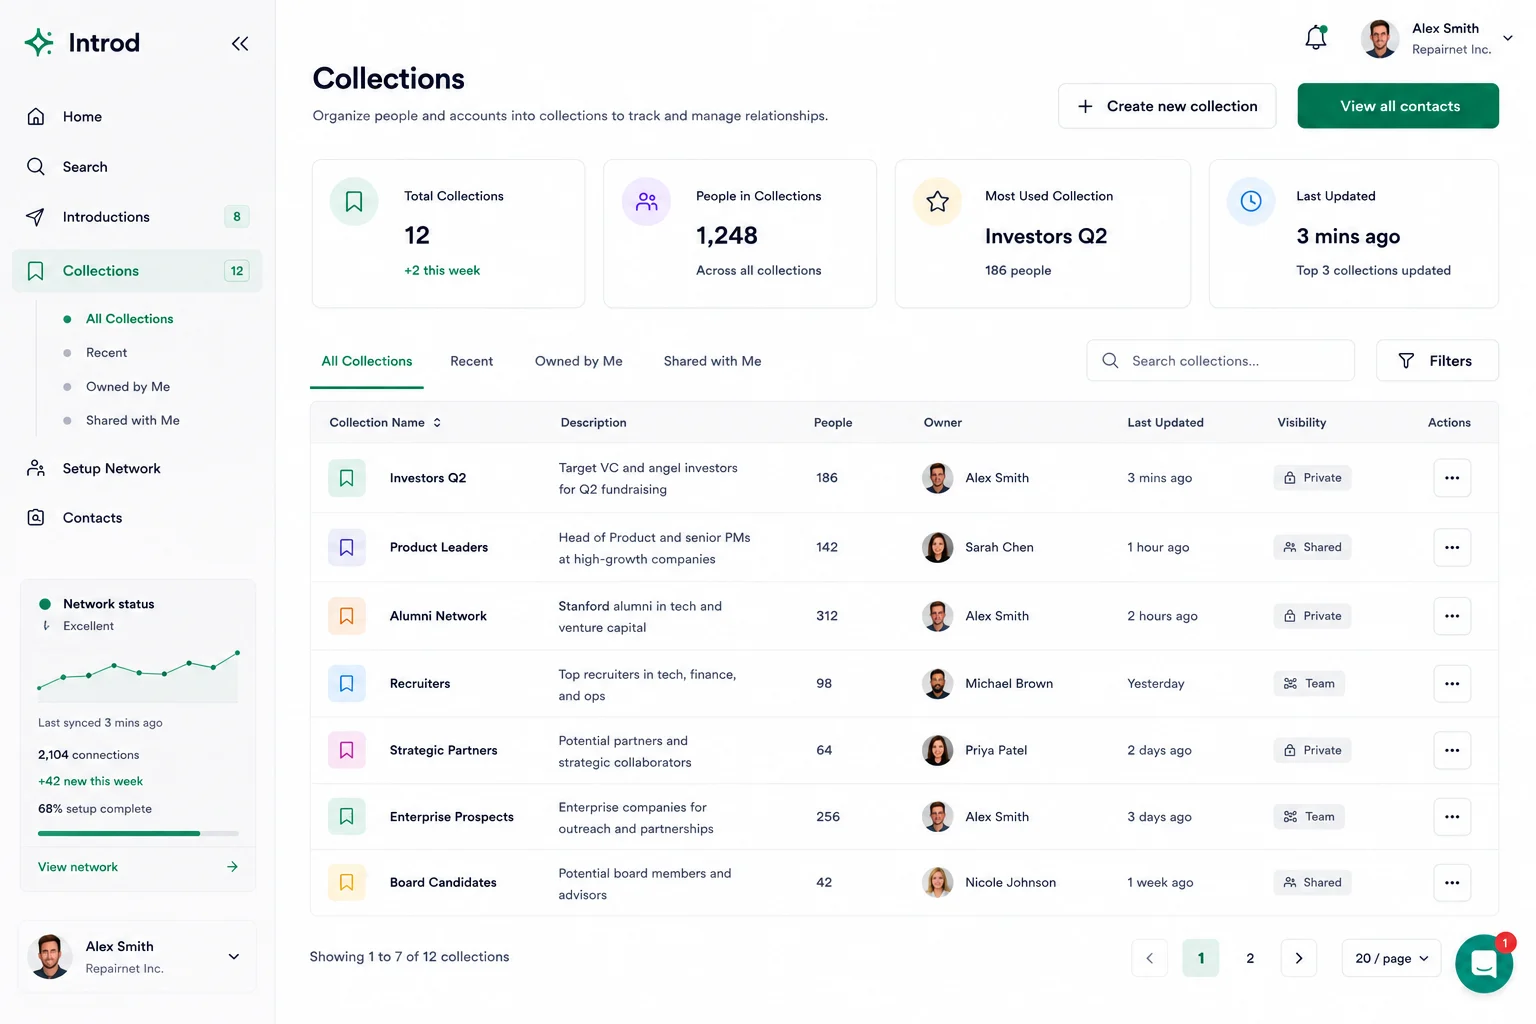Open actions menu for Enterprise Prospects

click(1452, 817)
